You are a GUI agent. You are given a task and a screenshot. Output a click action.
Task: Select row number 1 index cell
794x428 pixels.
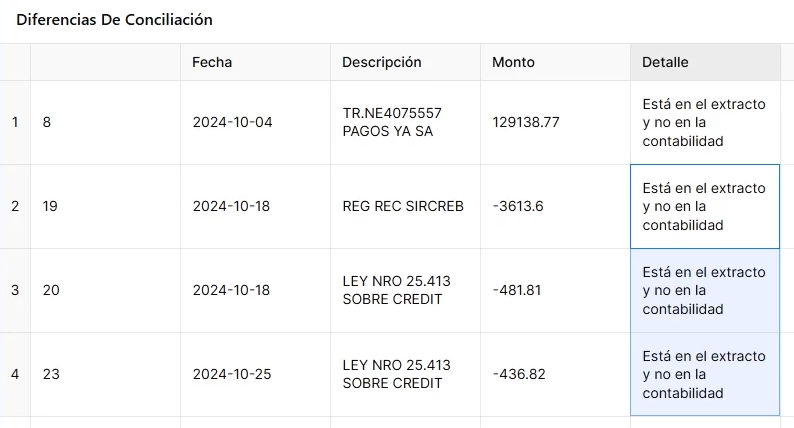click(15, 122)
